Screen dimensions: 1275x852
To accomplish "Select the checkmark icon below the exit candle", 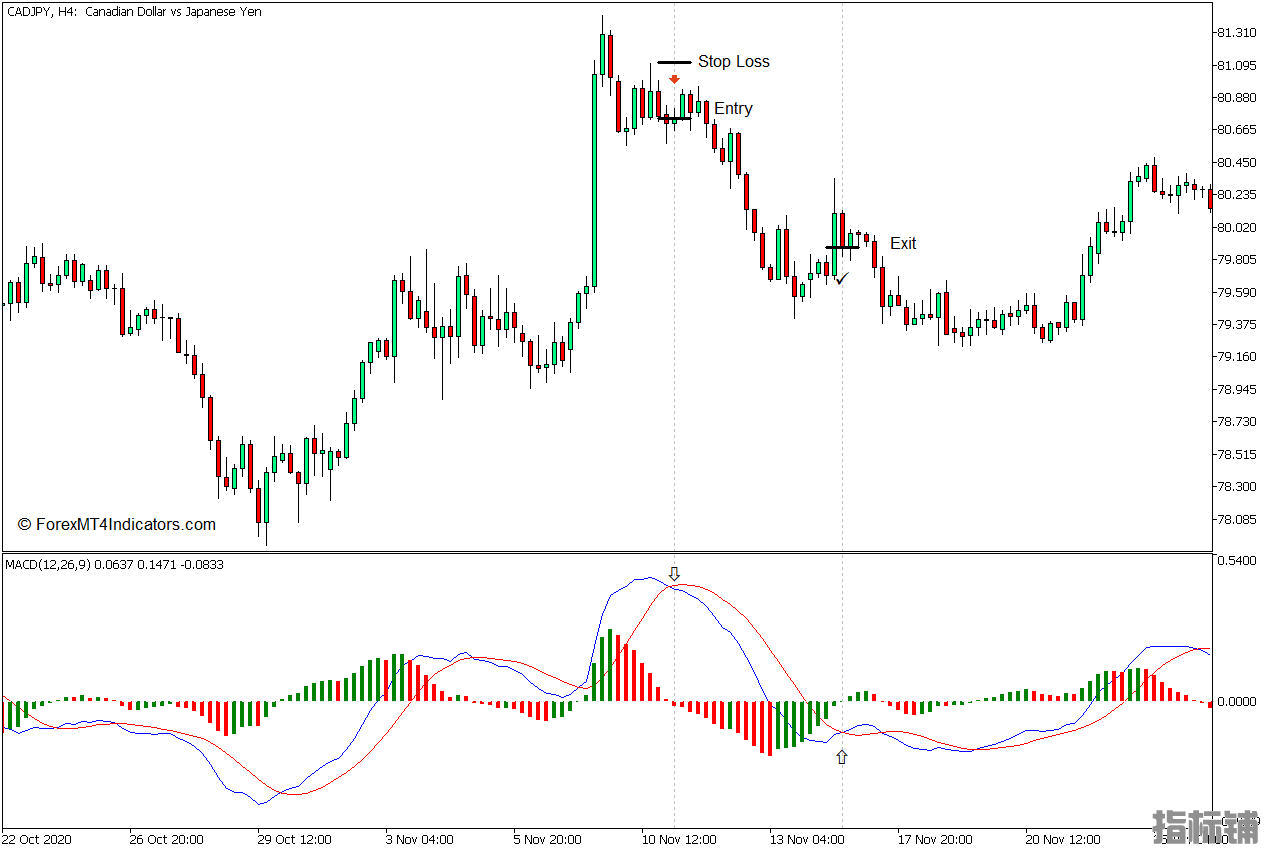I will [x=842, y=278].
